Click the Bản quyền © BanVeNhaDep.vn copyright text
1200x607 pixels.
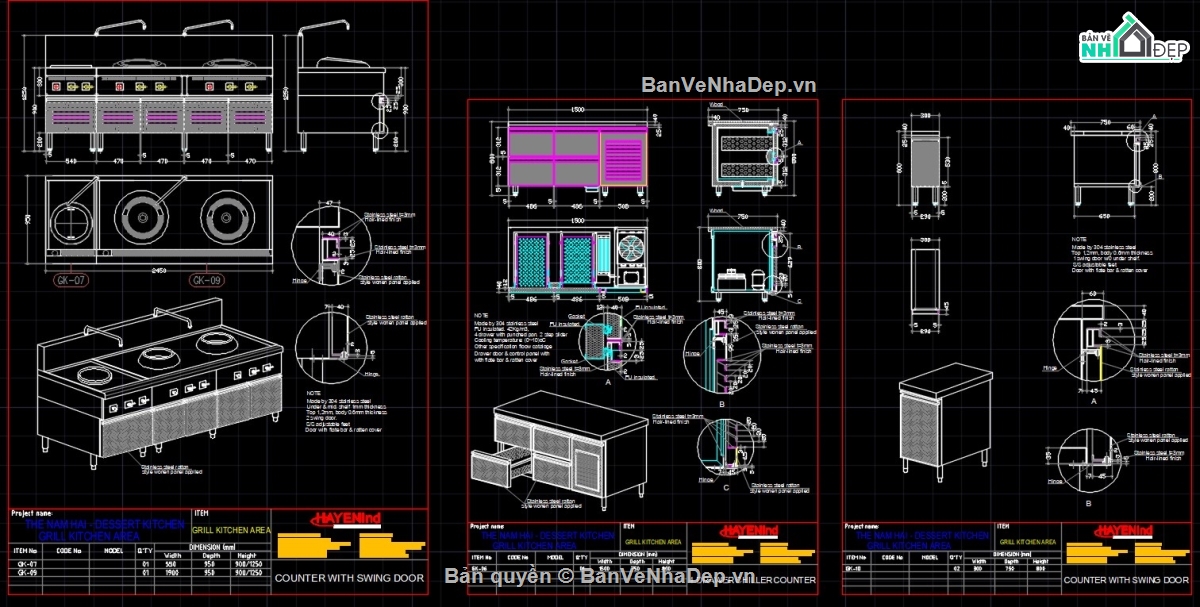coord(598,576)
